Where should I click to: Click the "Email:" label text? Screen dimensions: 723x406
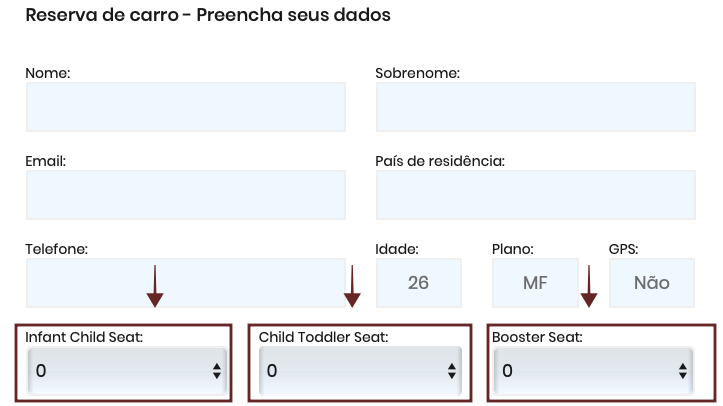coord(45,161)
